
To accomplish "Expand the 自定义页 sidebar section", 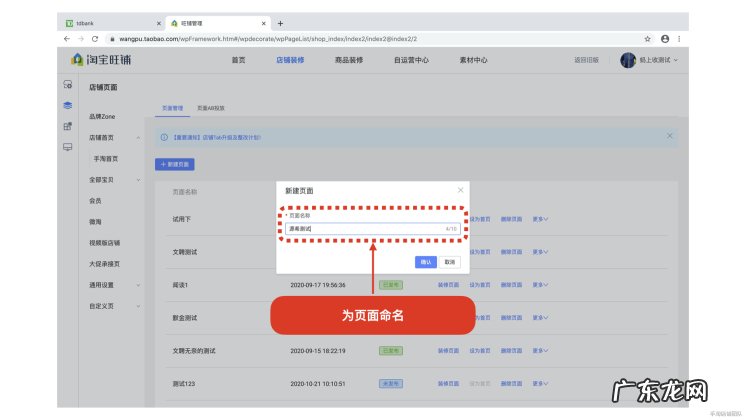I will tap(138, 306).
